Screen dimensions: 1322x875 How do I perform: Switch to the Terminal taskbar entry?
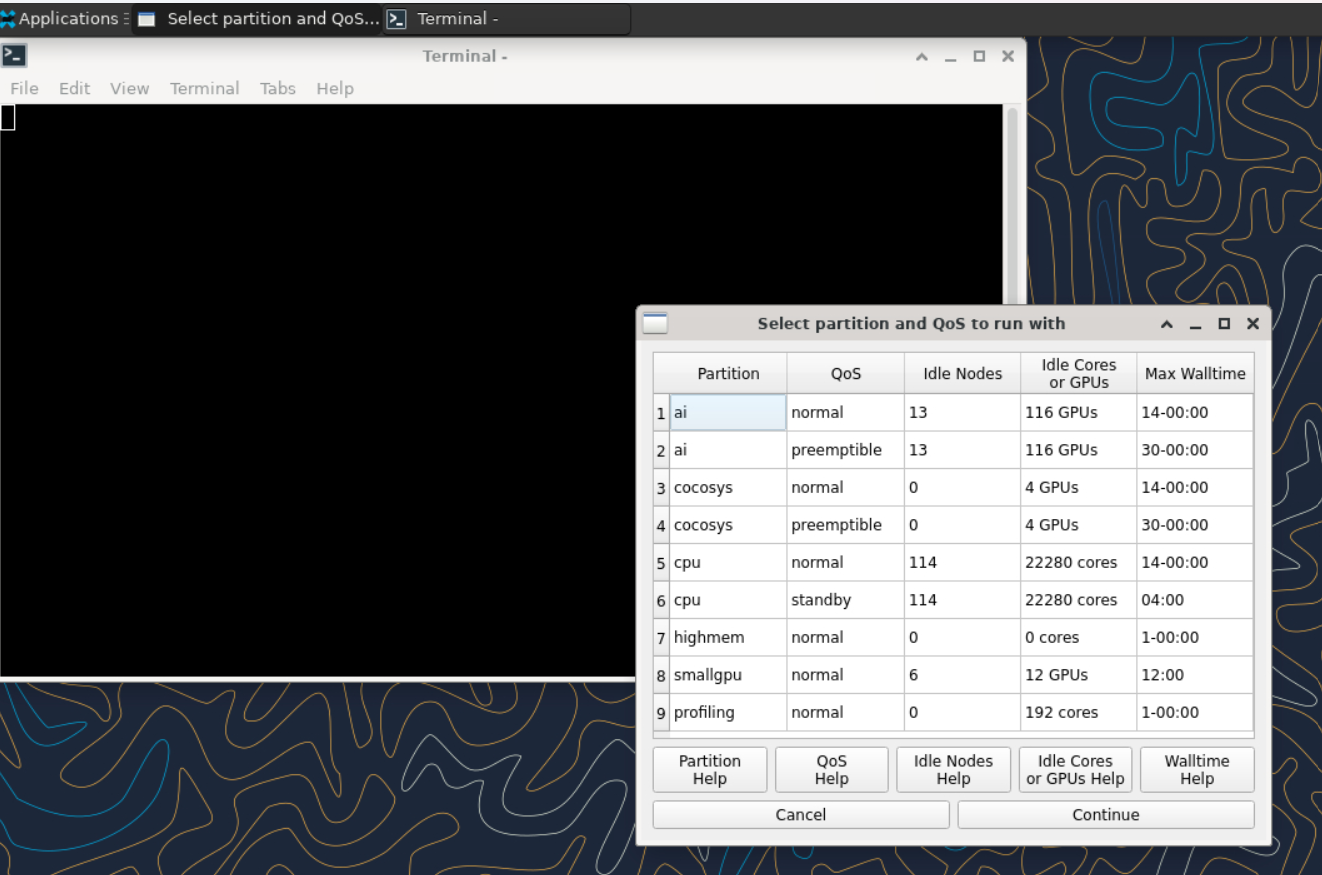tap(506, 18)
